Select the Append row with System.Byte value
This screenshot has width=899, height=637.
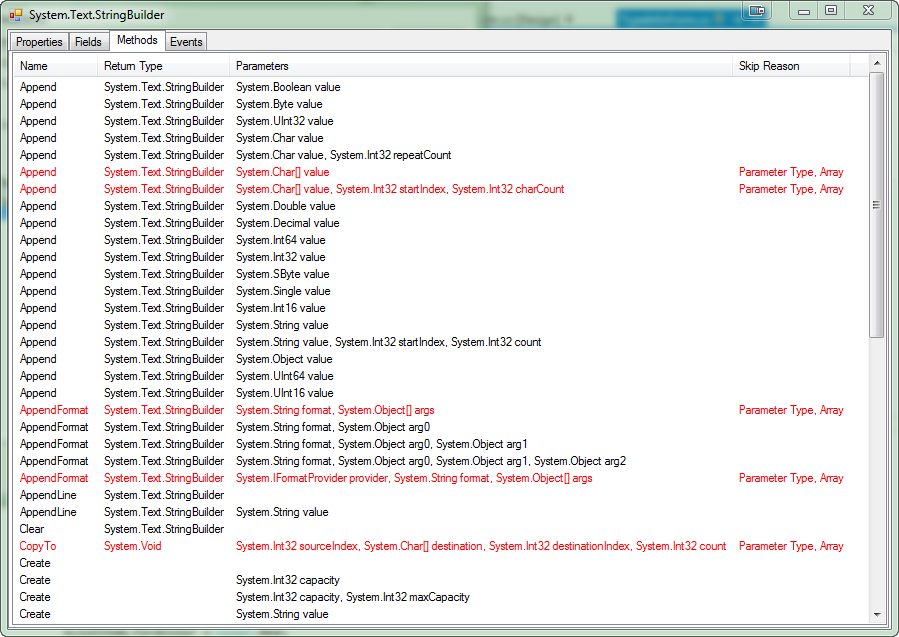tap(441, 104)
